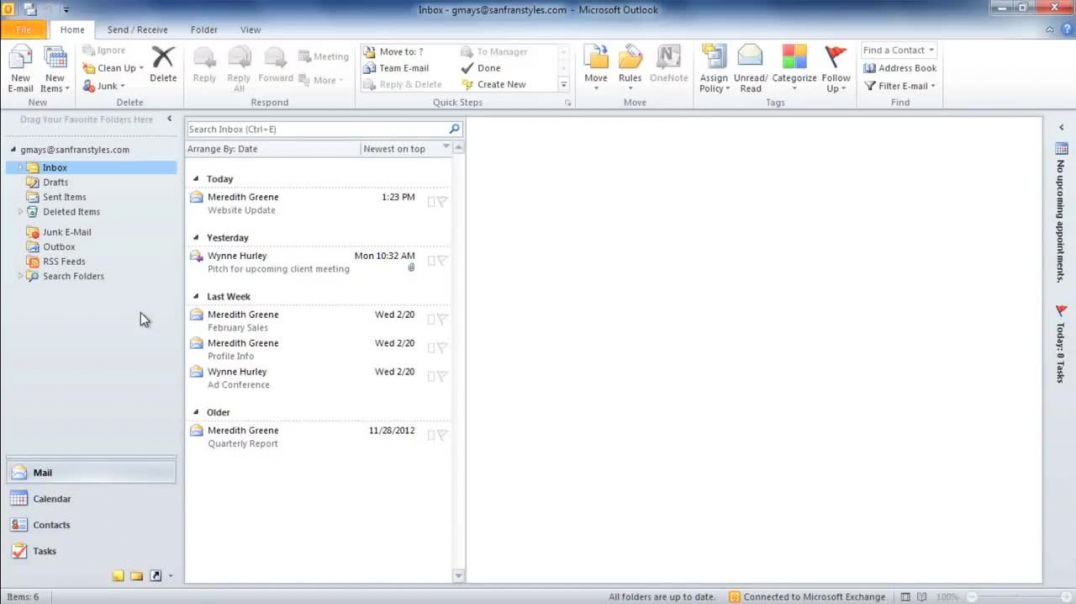Flag the Website Update message
The height and width of the screenshot is (604, 1076).
[443, 202]
